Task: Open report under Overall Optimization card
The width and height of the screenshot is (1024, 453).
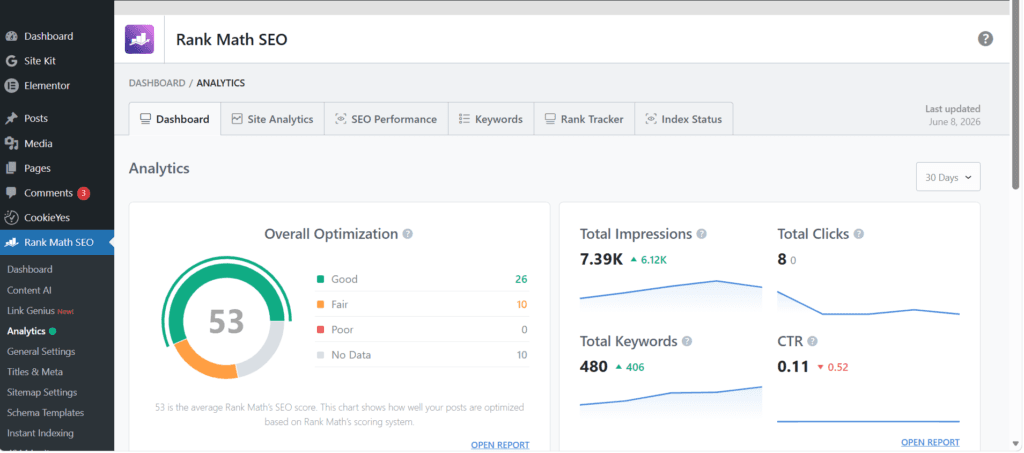Action: [x=500, y=445]
